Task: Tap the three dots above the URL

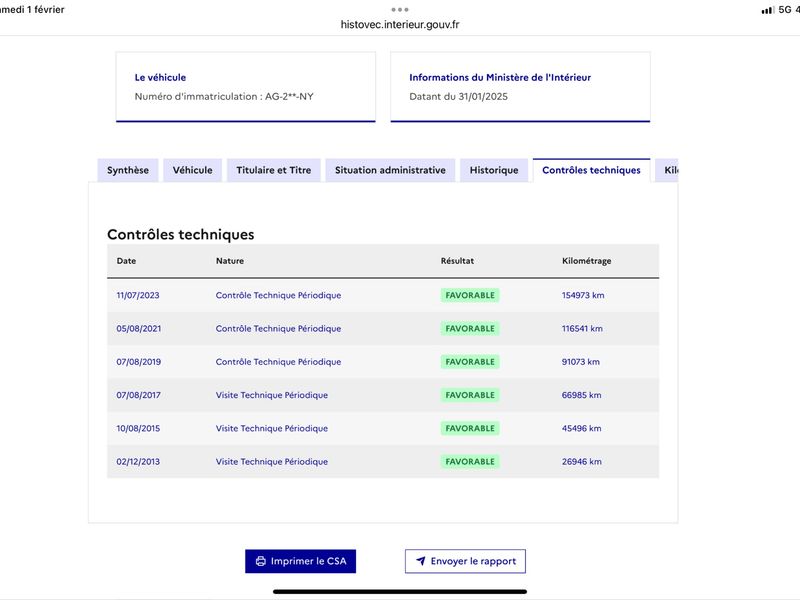Action: (400, 10)
